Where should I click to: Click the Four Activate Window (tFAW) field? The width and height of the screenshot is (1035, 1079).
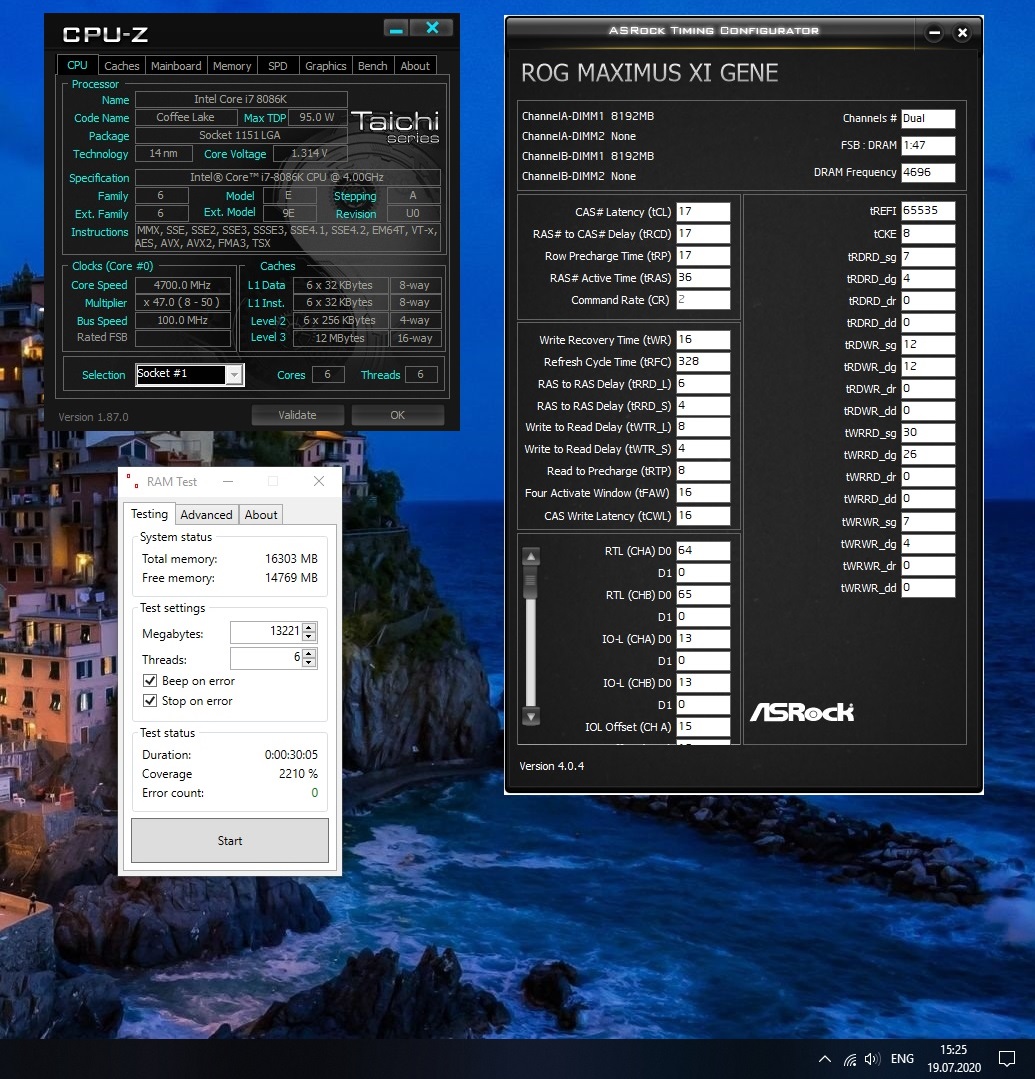point(703,493)
